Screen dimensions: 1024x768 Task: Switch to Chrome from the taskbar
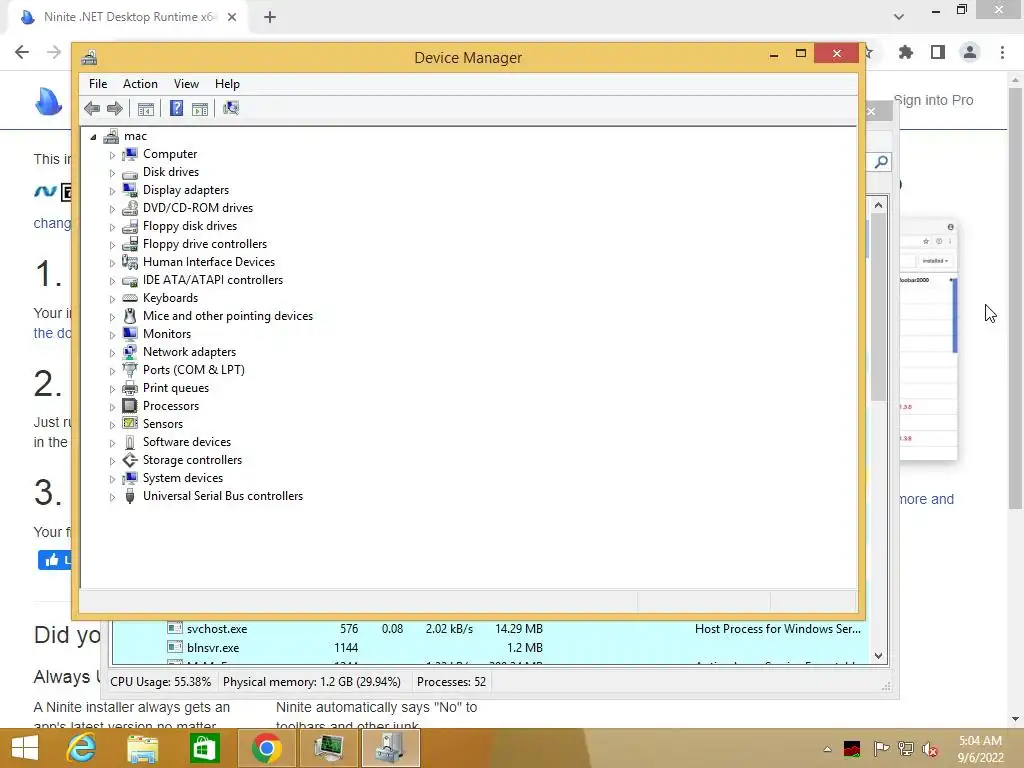coord(266,748)
